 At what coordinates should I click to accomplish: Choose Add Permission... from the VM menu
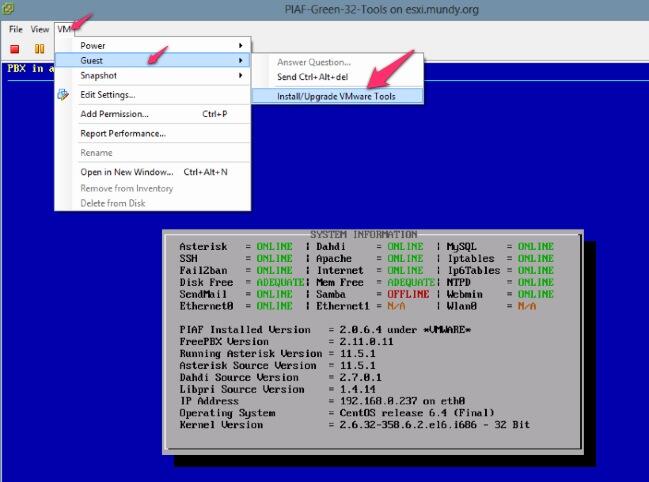coord(152,114)
